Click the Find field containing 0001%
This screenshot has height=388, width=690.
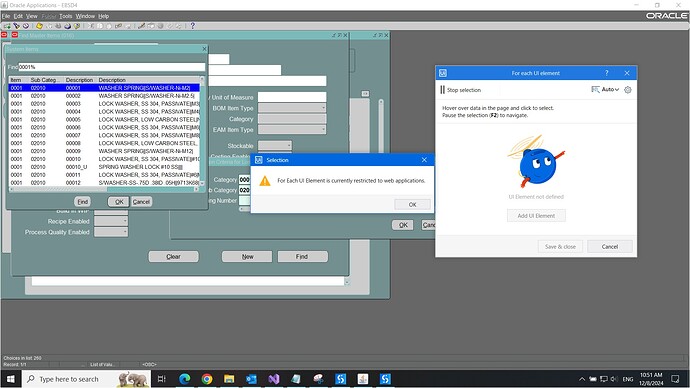click(x=112, y=67)
